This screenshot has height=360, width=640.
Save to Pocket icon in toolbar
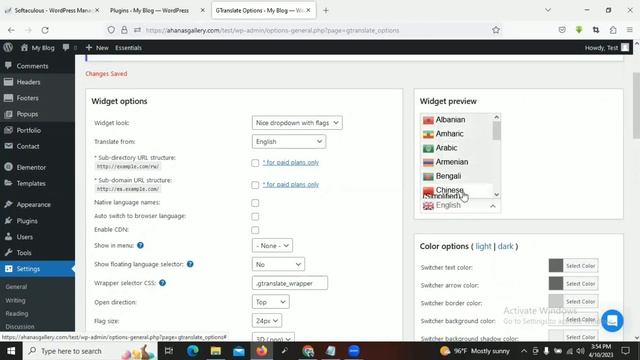562,30
